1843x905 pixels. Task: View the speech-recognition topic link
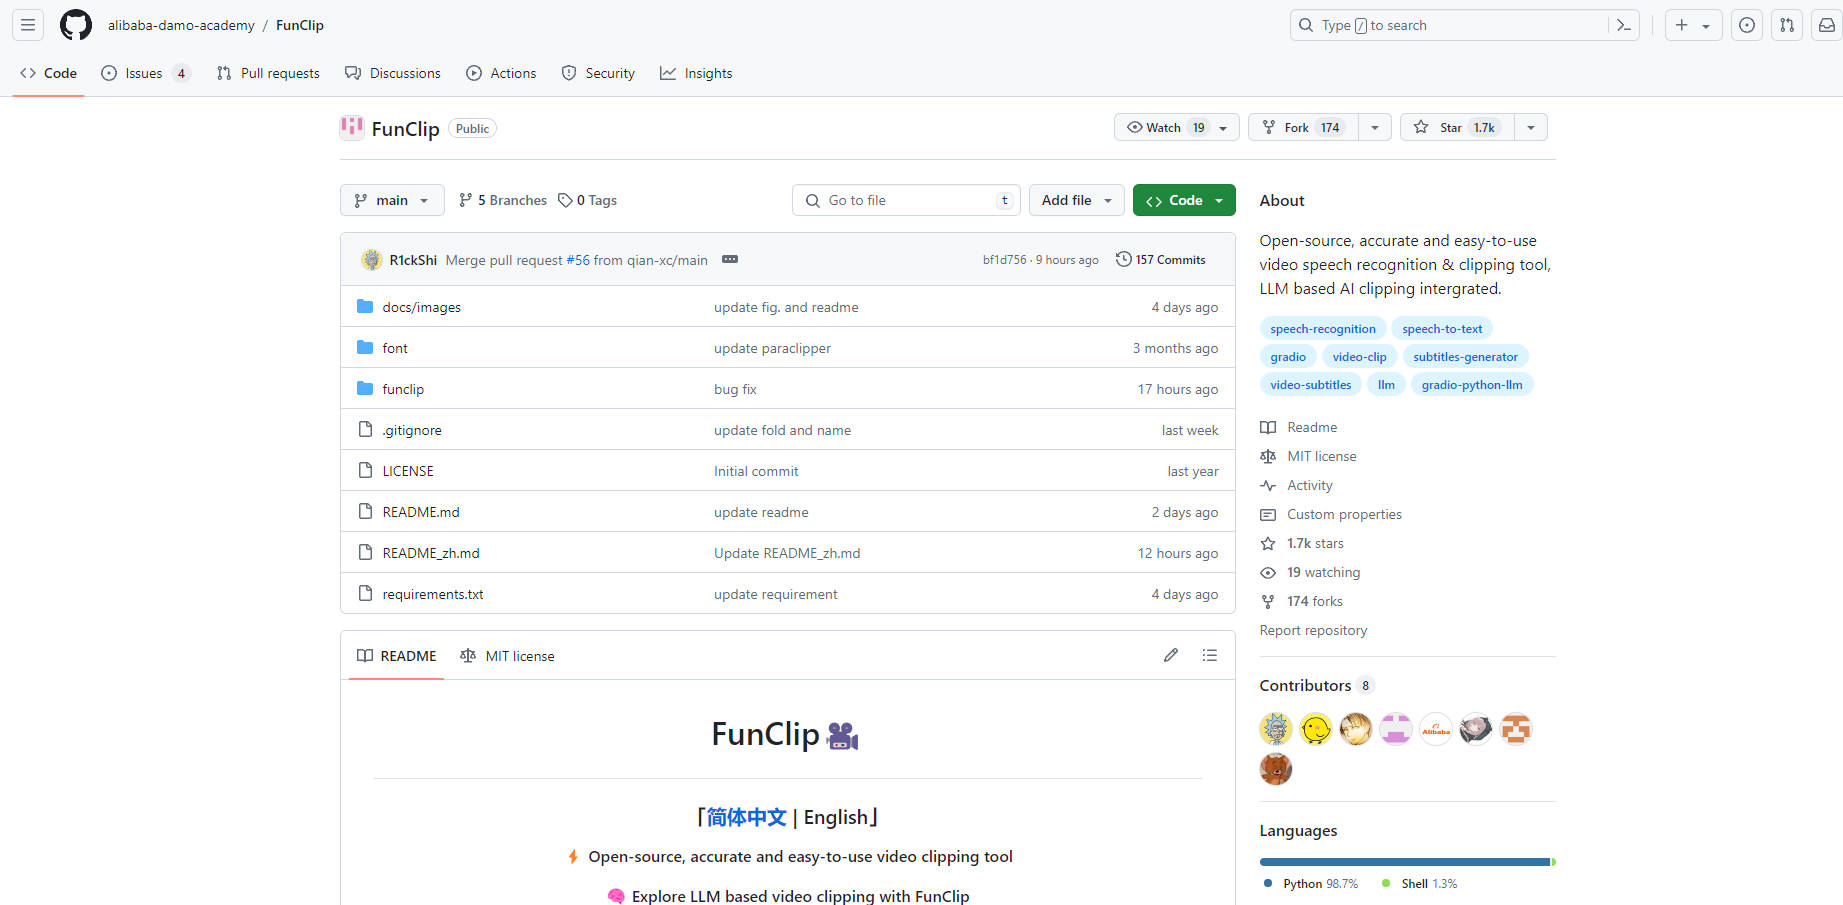(1322, 328)
